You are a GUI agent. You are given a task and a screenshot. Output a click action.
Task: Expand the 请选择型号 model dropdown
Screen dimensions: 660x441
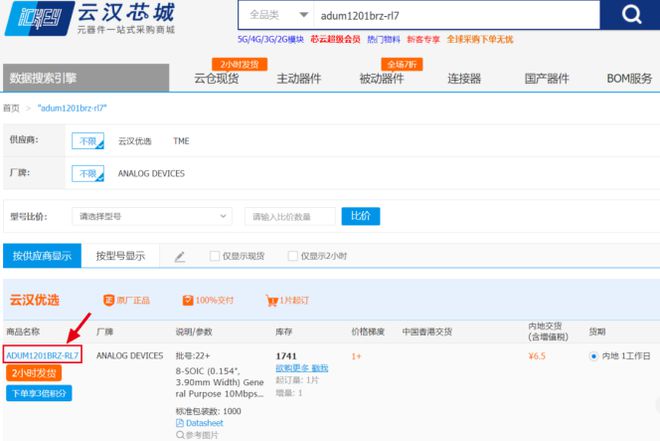pos(152,216)
